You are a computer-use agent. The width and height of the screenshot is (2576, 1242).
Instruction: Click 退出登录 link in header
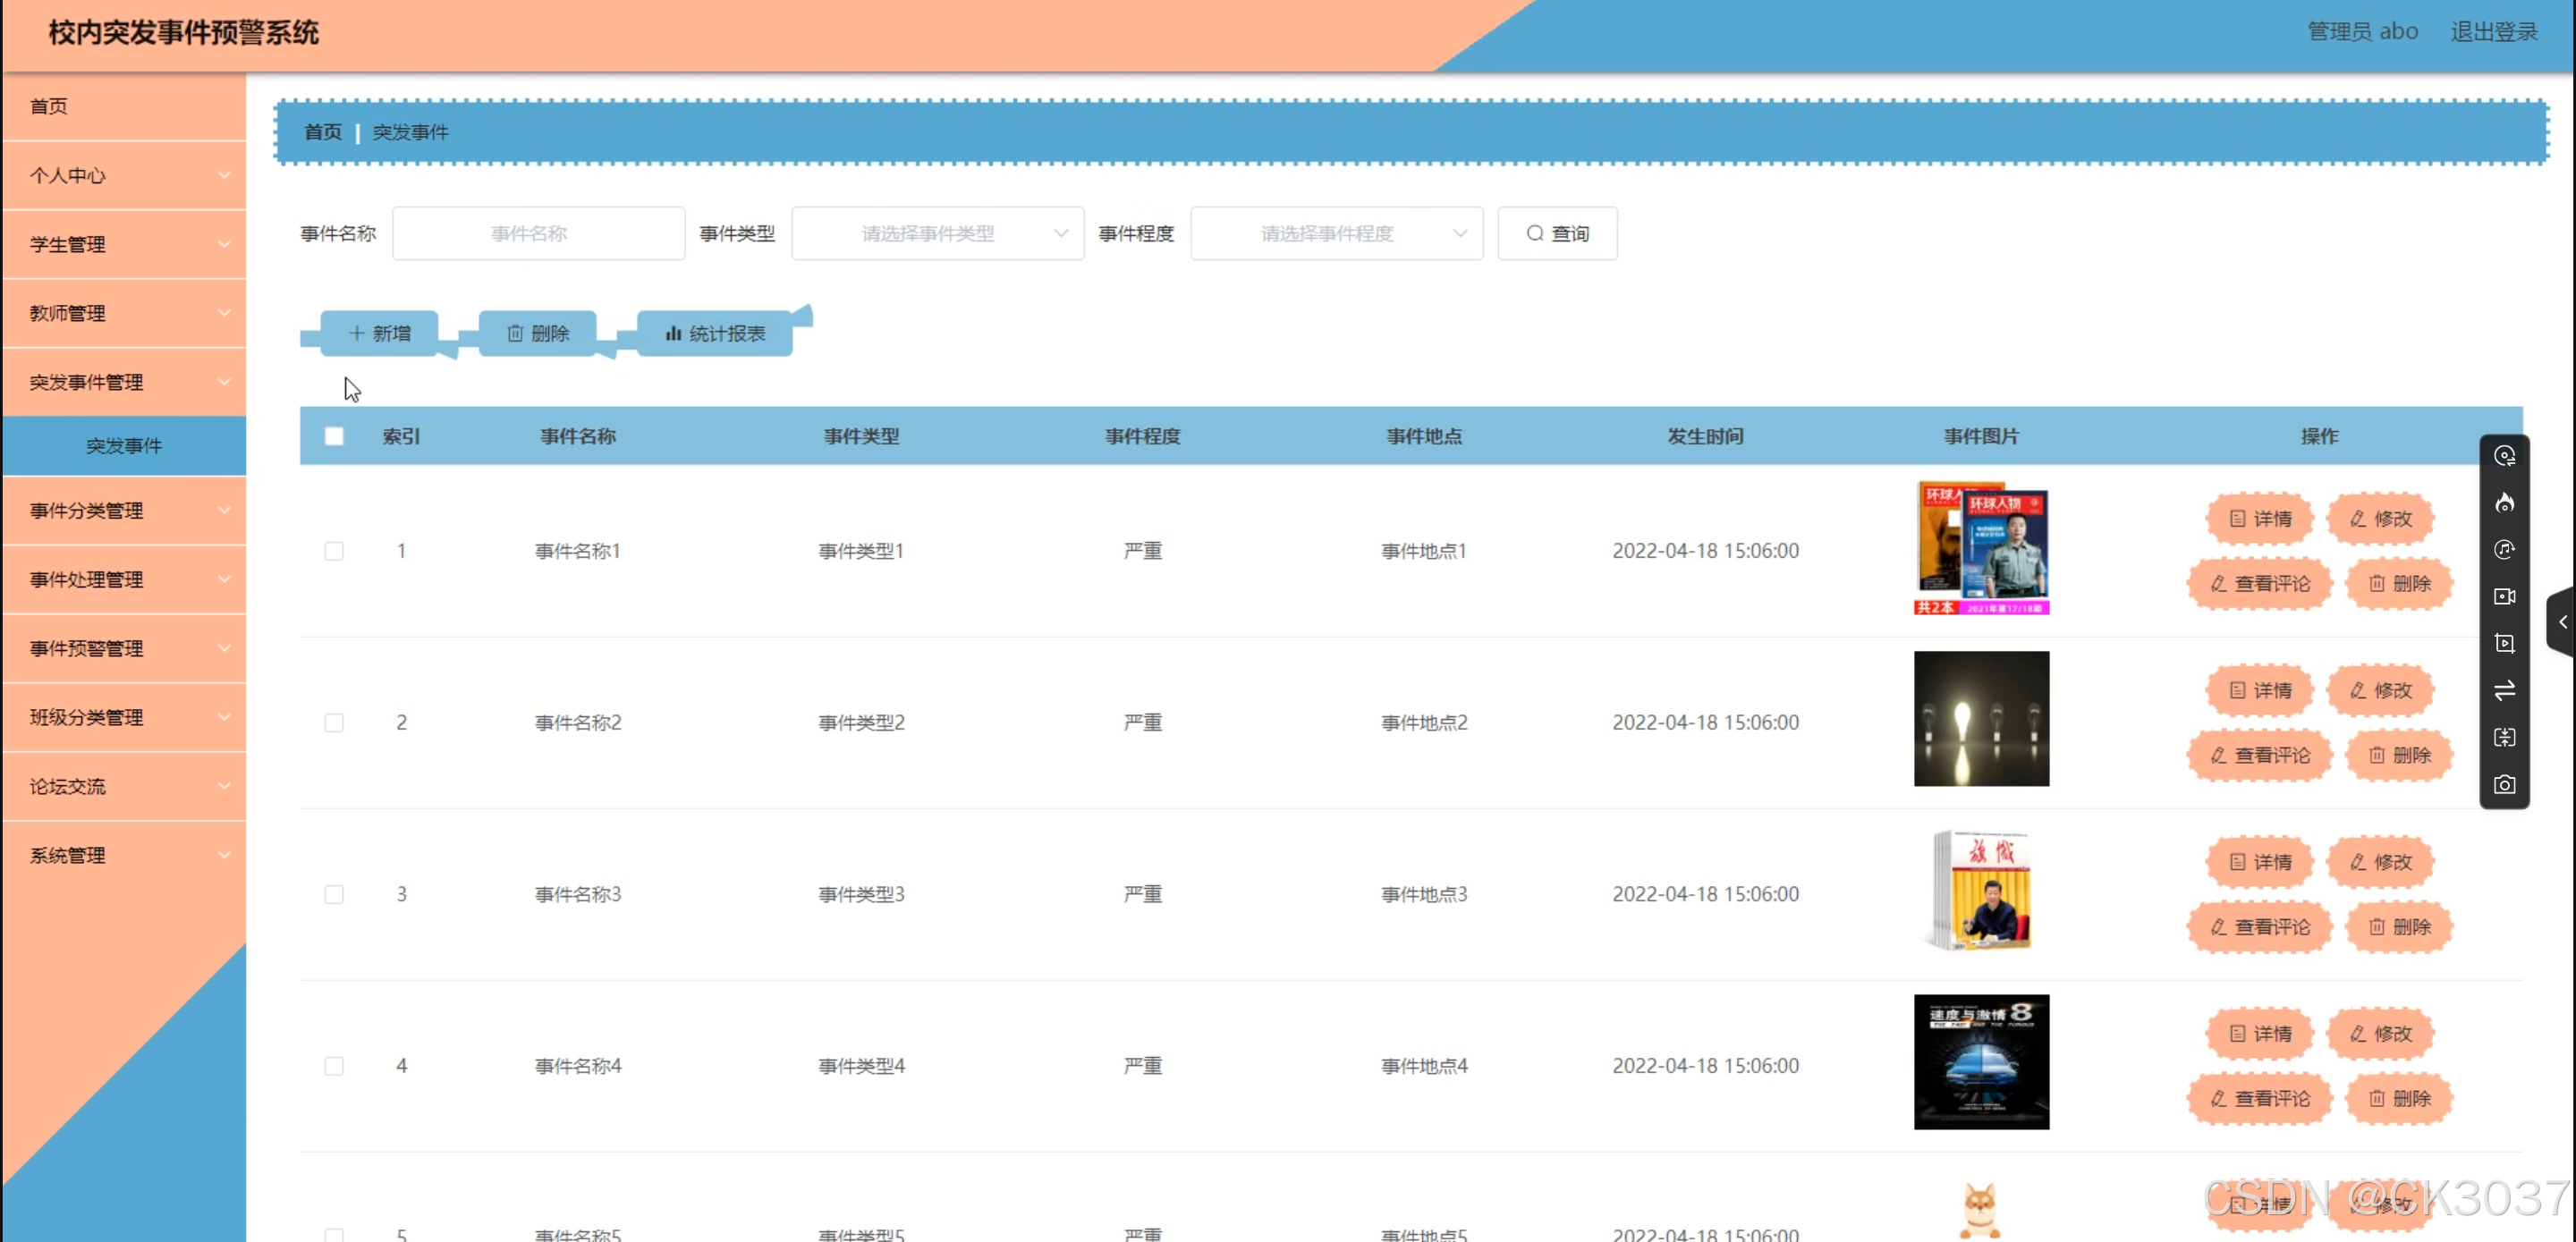tap(2493, 32)
